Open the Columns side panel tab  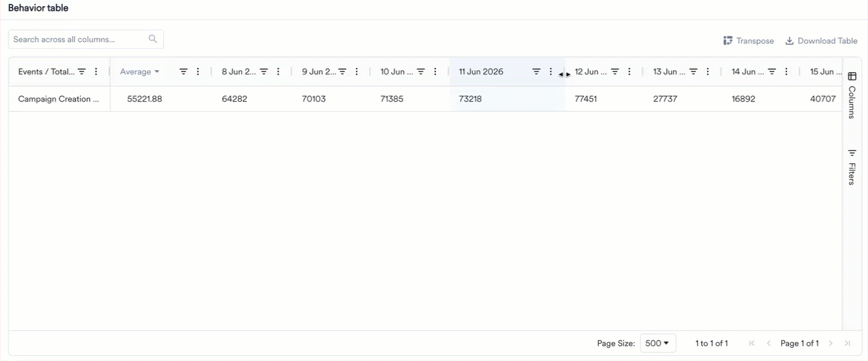coord(852,95)
